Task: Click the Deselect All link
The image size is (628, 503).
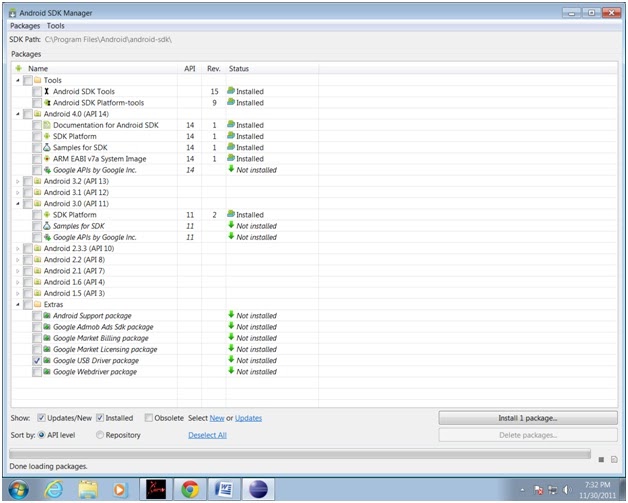Action: [207, 435]
